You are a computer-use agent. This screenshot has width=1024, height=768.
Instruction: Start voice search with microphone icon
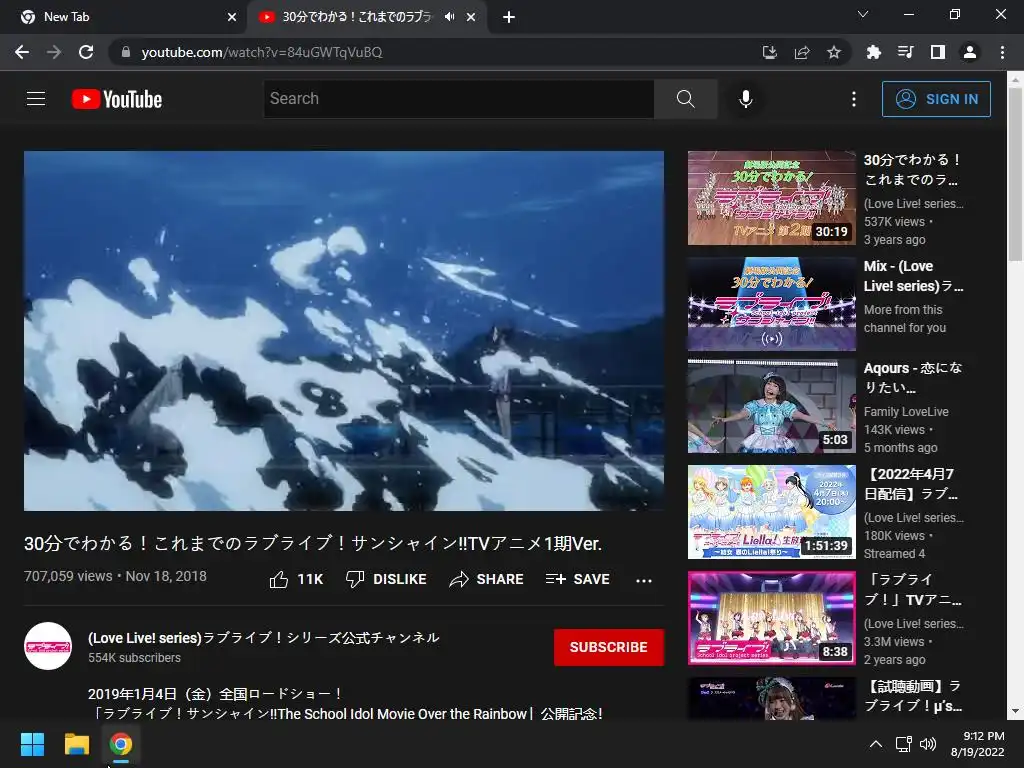tap(745, 99)
